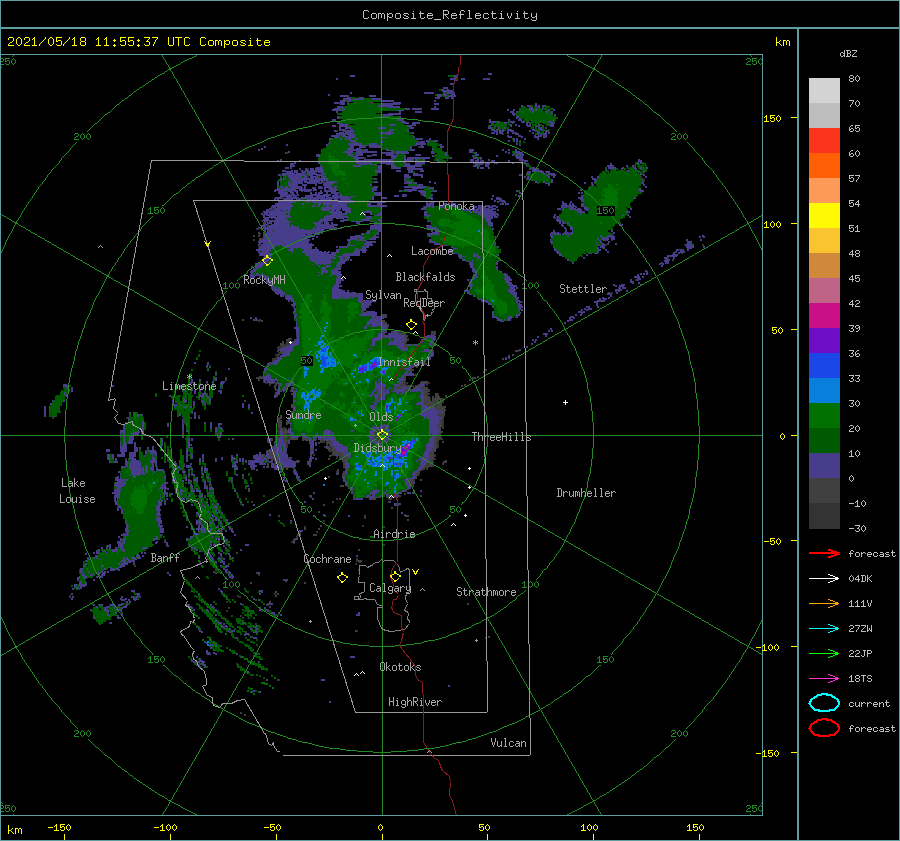
Task: Click the white 04DK arrow icon
Action: click(824, 578)
